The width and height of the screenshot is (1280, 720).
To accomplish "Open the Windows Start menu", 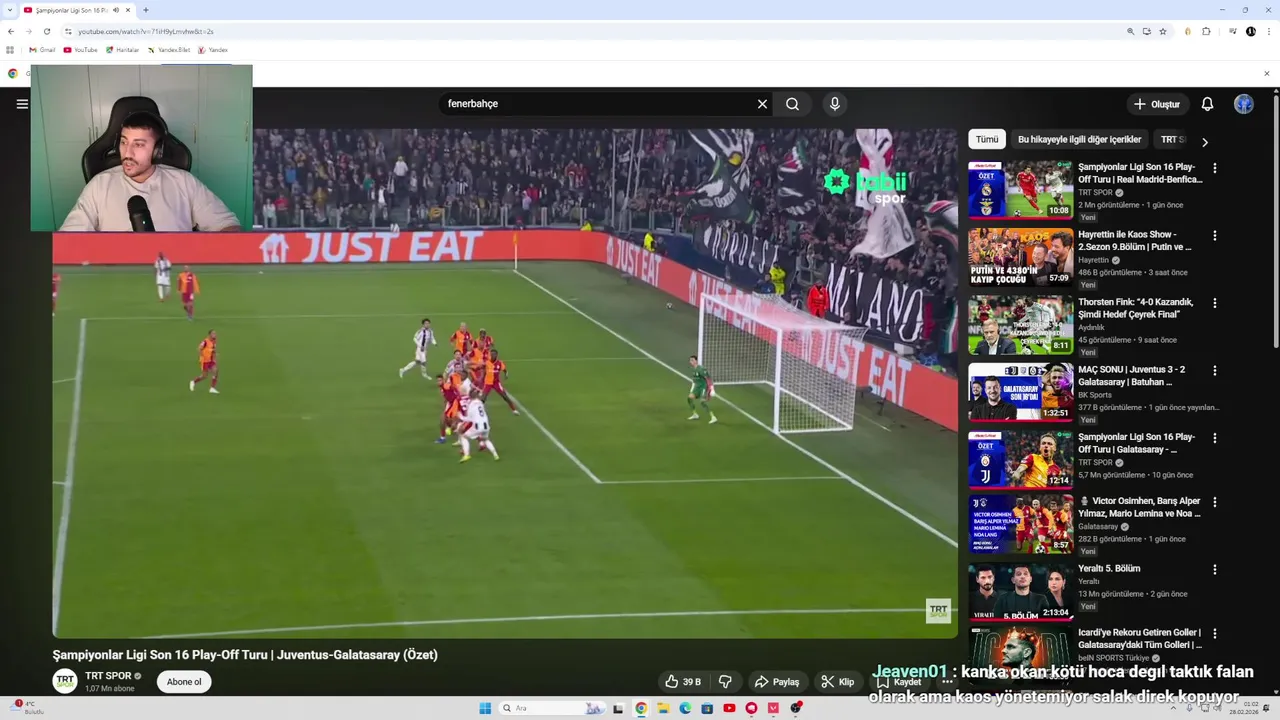I will [x=485, y=708].
